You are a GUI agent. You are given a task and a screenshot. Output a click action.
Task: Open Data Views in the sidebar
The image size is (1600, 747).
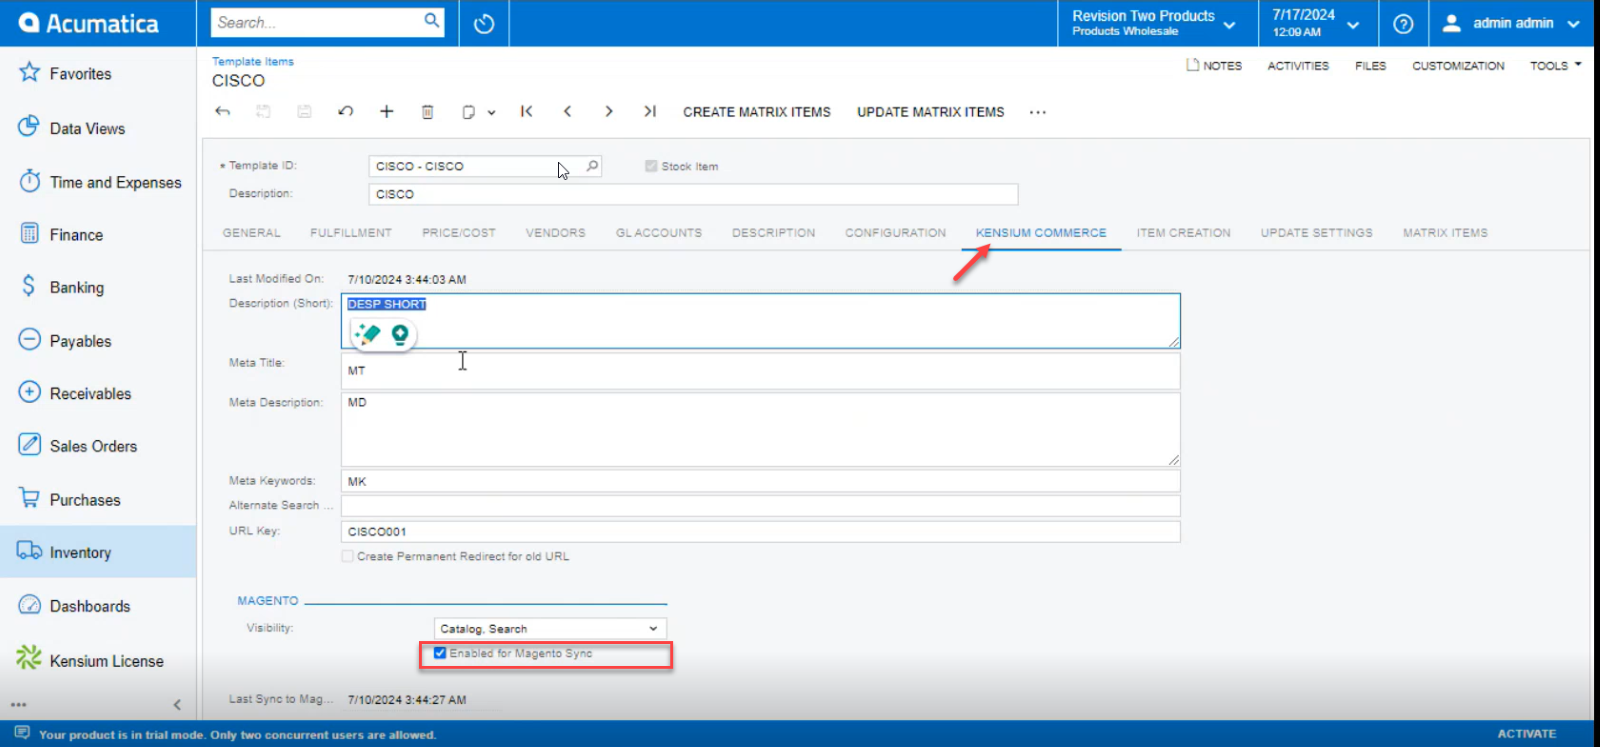(x=87, y=128)
